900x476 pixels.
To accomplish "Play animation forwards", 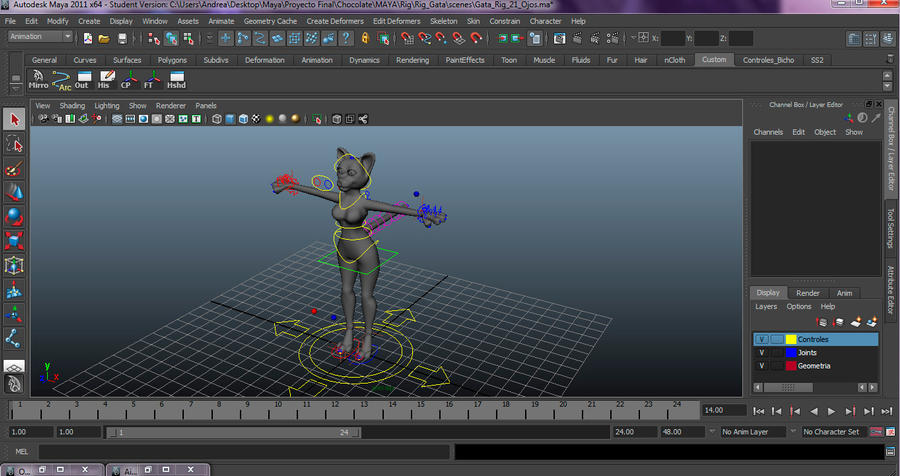I will point(832,411).
